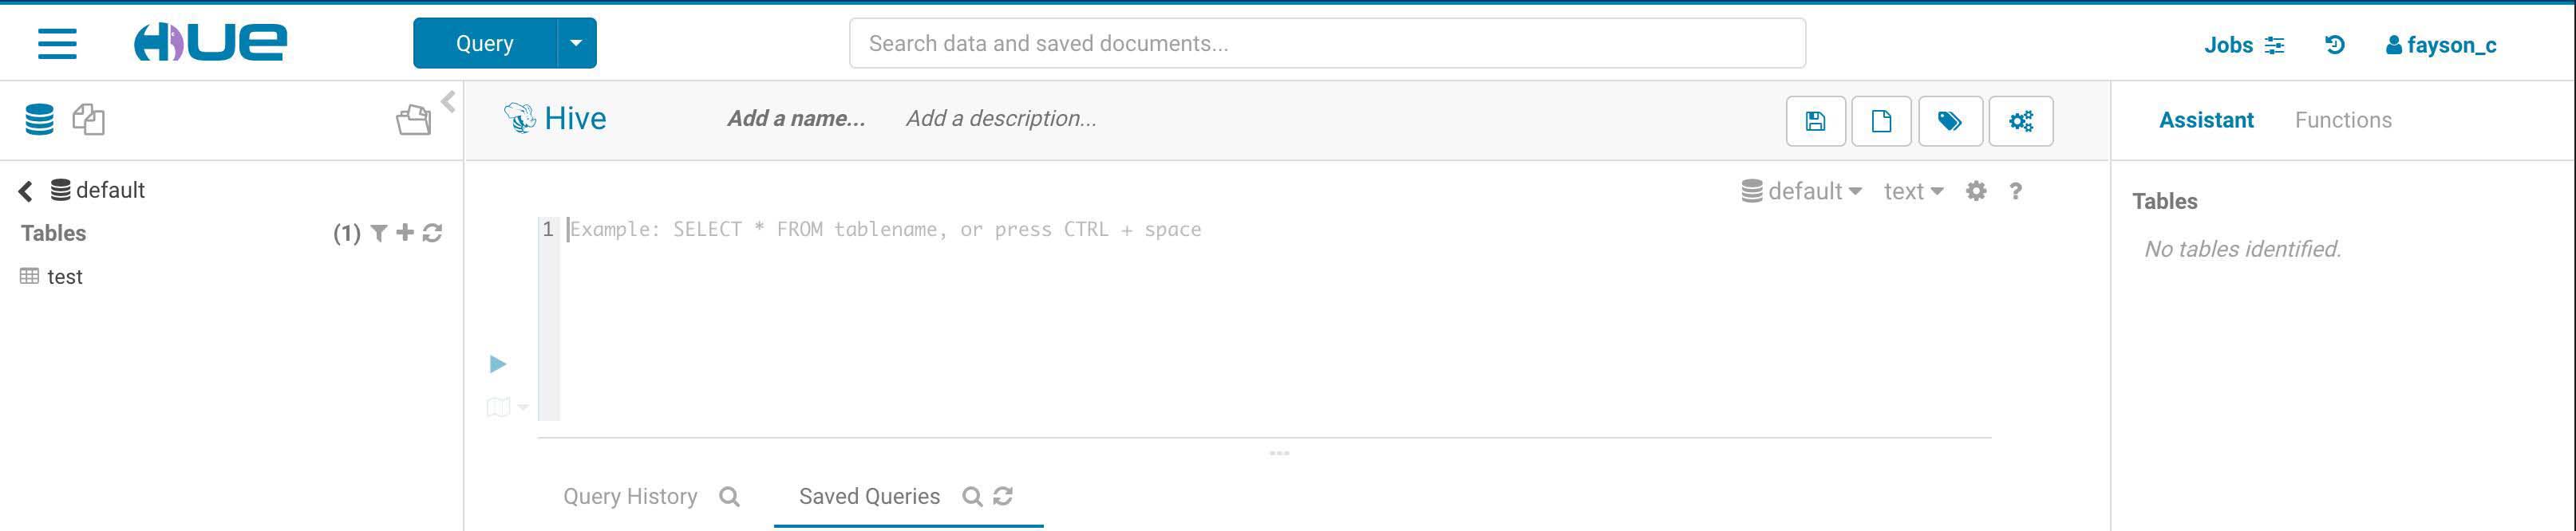Open the Jobs link
Image resolution: width=2576 pixels, height=531 pixels.
(2243, 45)
